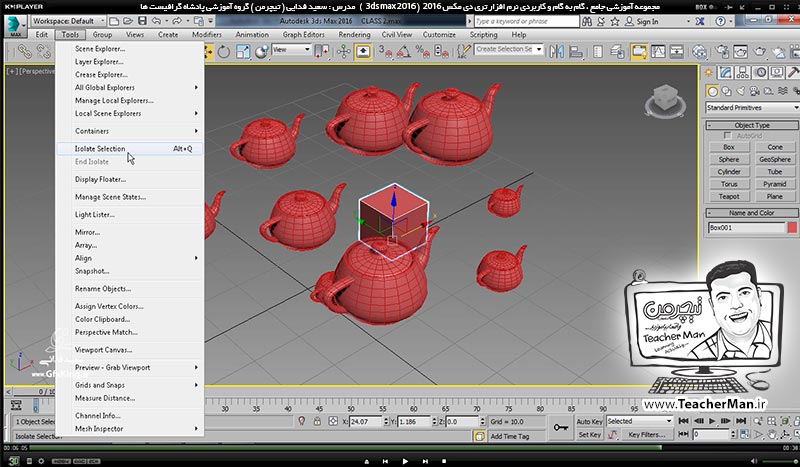Click the KMPlayer play button
800x467 pixels.
click(405, 461)
